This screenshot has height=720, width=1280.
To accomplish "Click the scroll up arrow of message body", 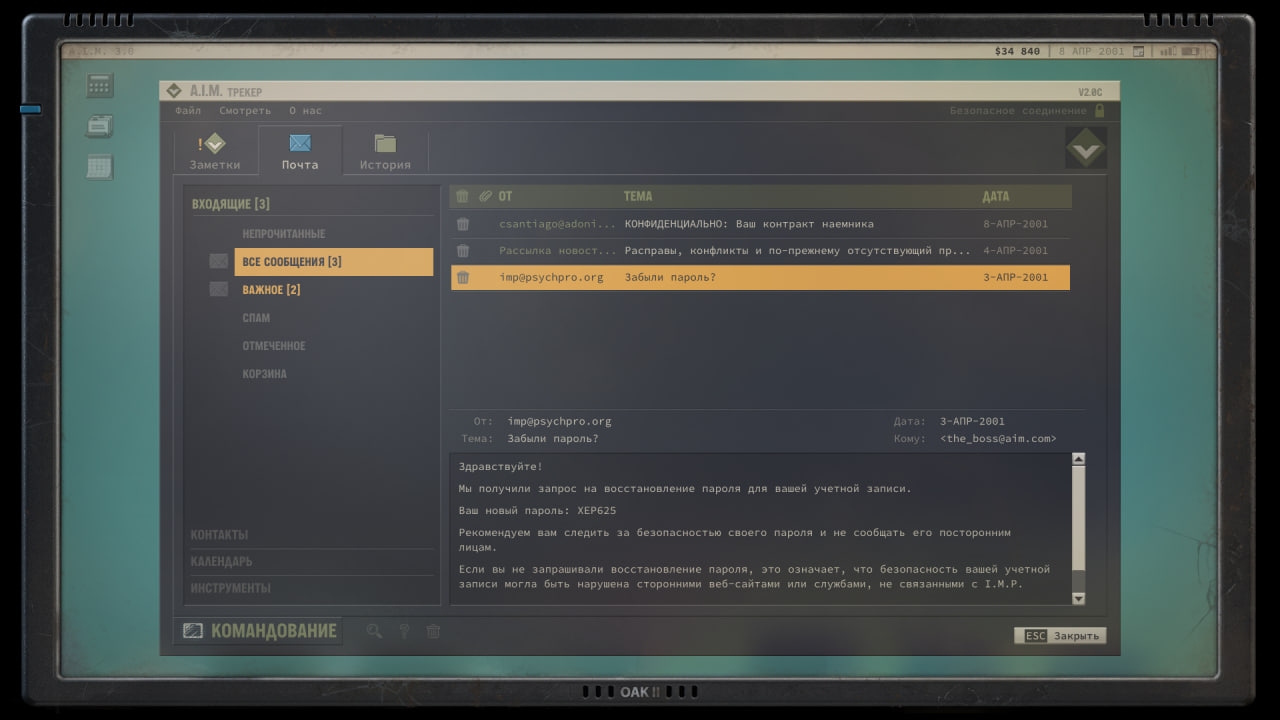I will tap(1078, 460).
